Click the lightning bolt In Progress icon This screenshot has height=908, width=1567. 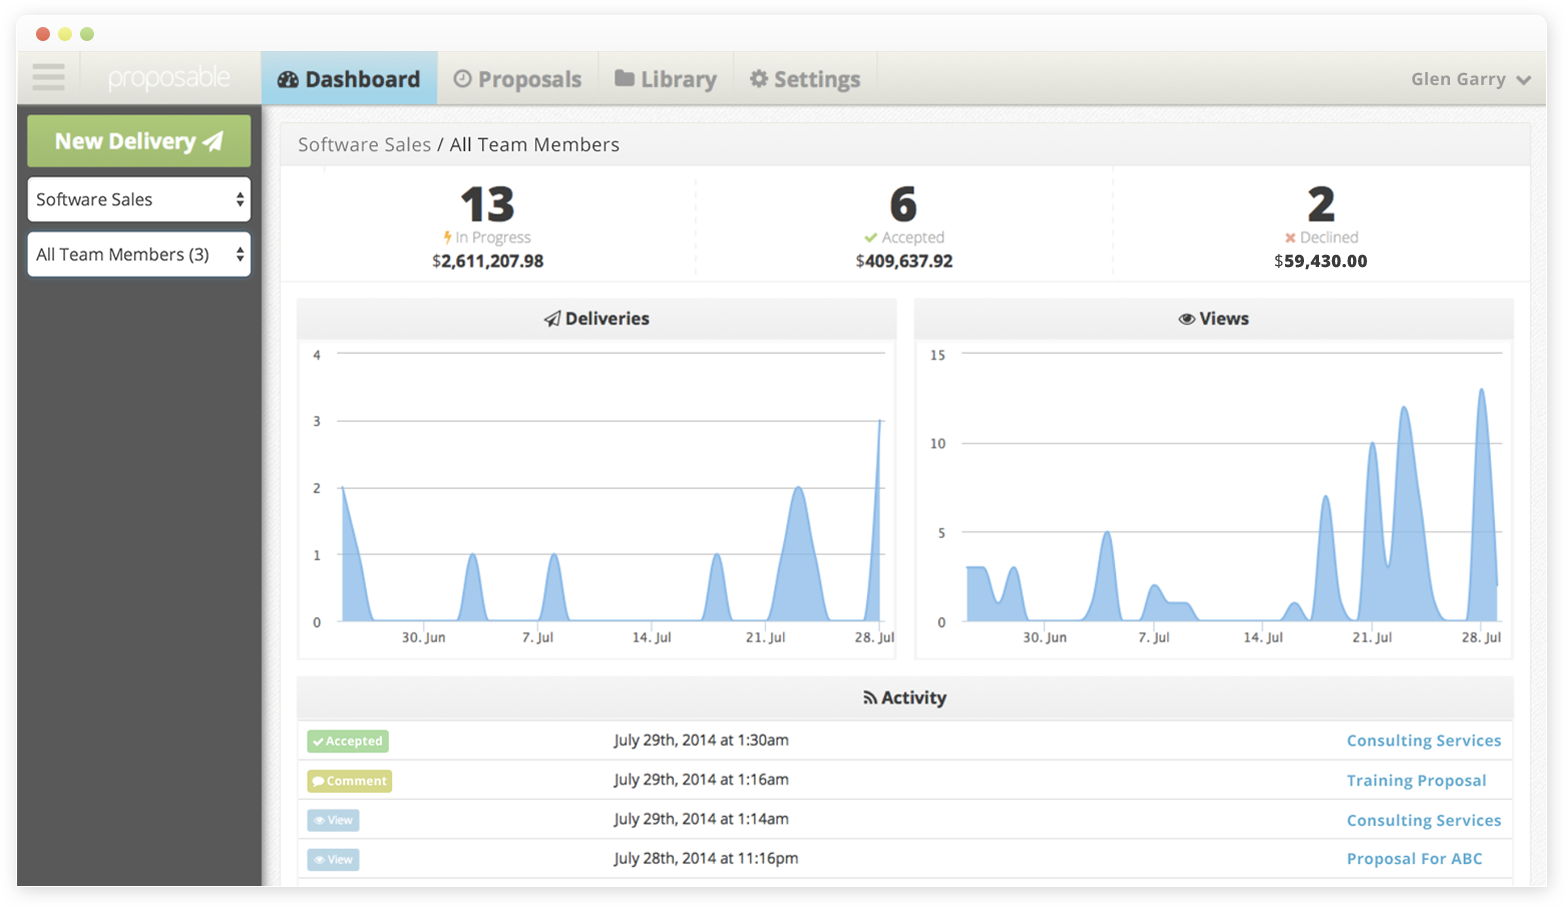click(x=448, y=238)
